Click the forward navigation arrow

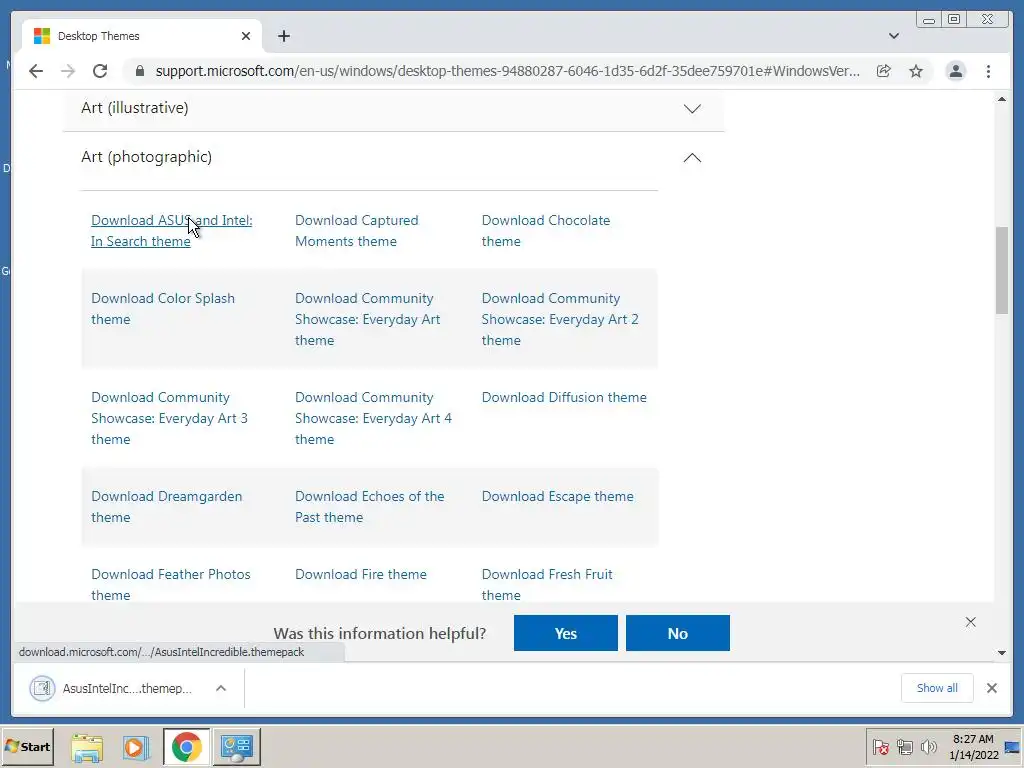[x=68, y=71]
